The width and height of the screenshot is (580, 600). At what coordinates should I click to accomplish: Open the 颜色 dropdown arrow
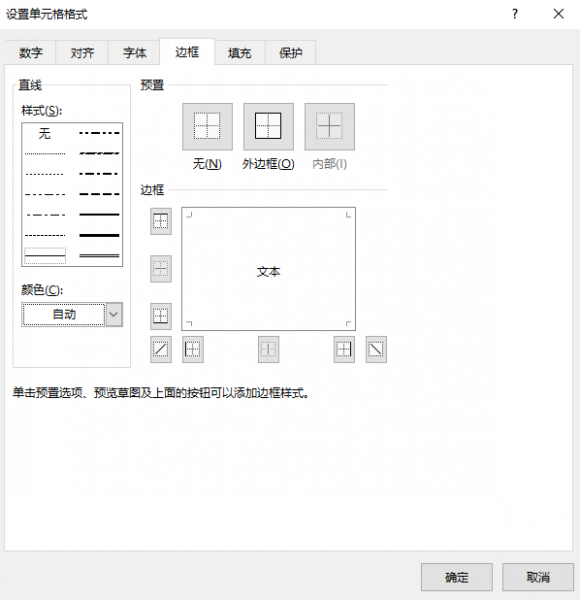(x=114, y=315)
